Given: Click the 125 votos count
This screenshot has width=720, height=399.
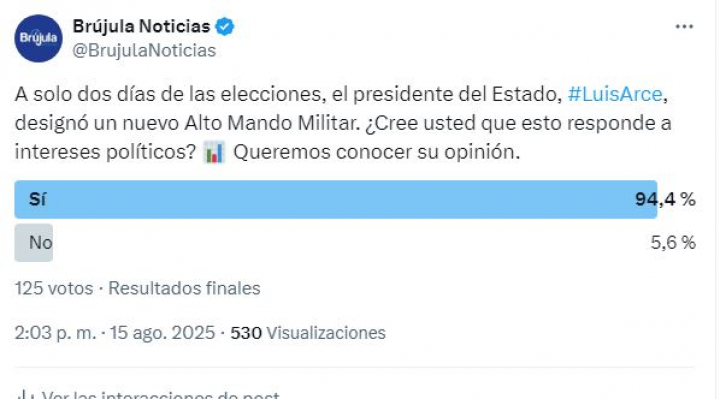Looking at the screenshot, I should point(54,288).
